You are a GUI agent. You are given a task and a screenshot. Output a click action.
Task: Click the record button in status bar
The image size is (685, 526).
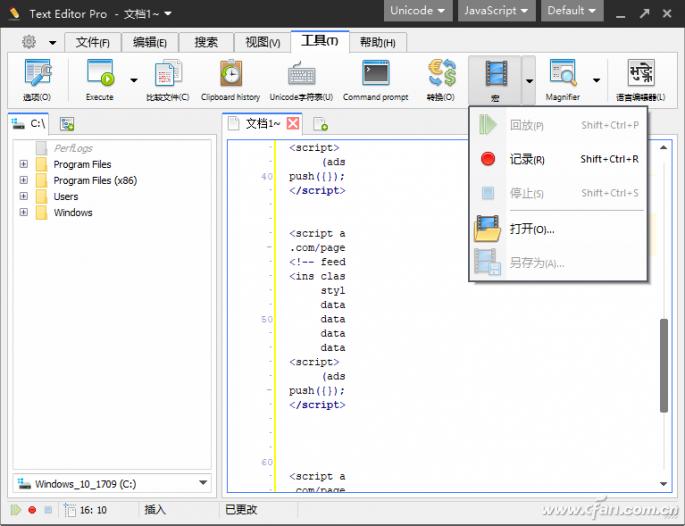(31, 510)
